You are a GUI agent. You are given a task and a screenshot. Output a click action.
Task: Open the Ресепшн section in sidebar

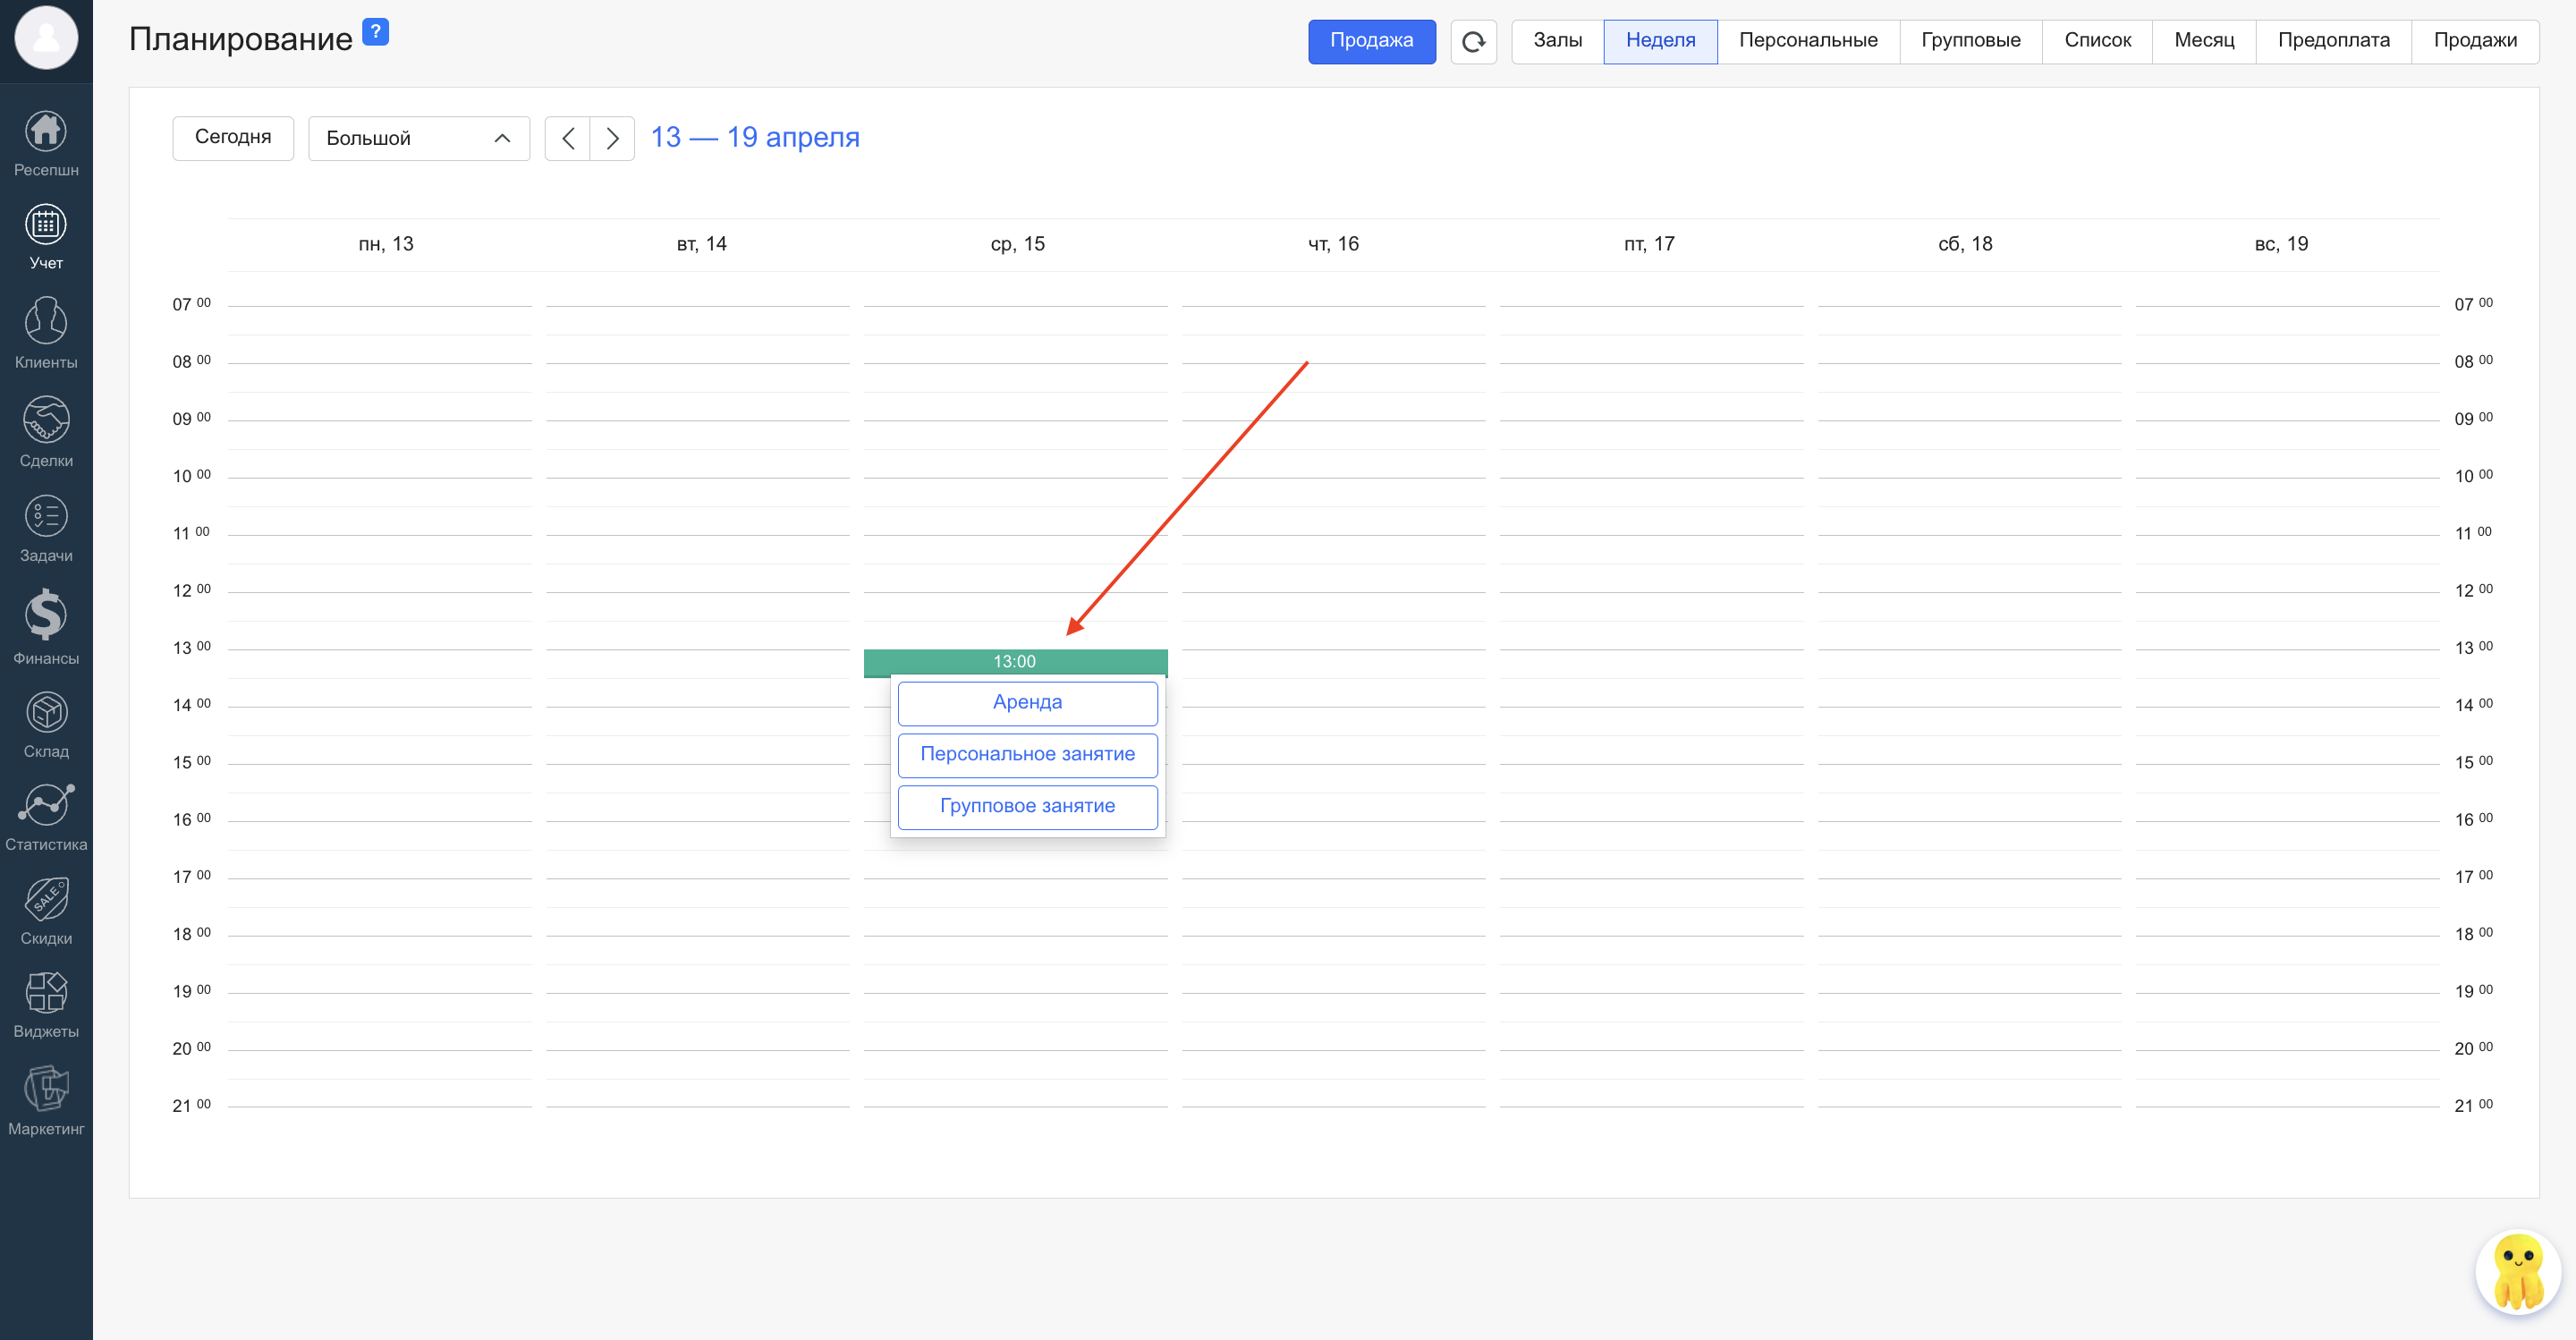tap(46, 143)
